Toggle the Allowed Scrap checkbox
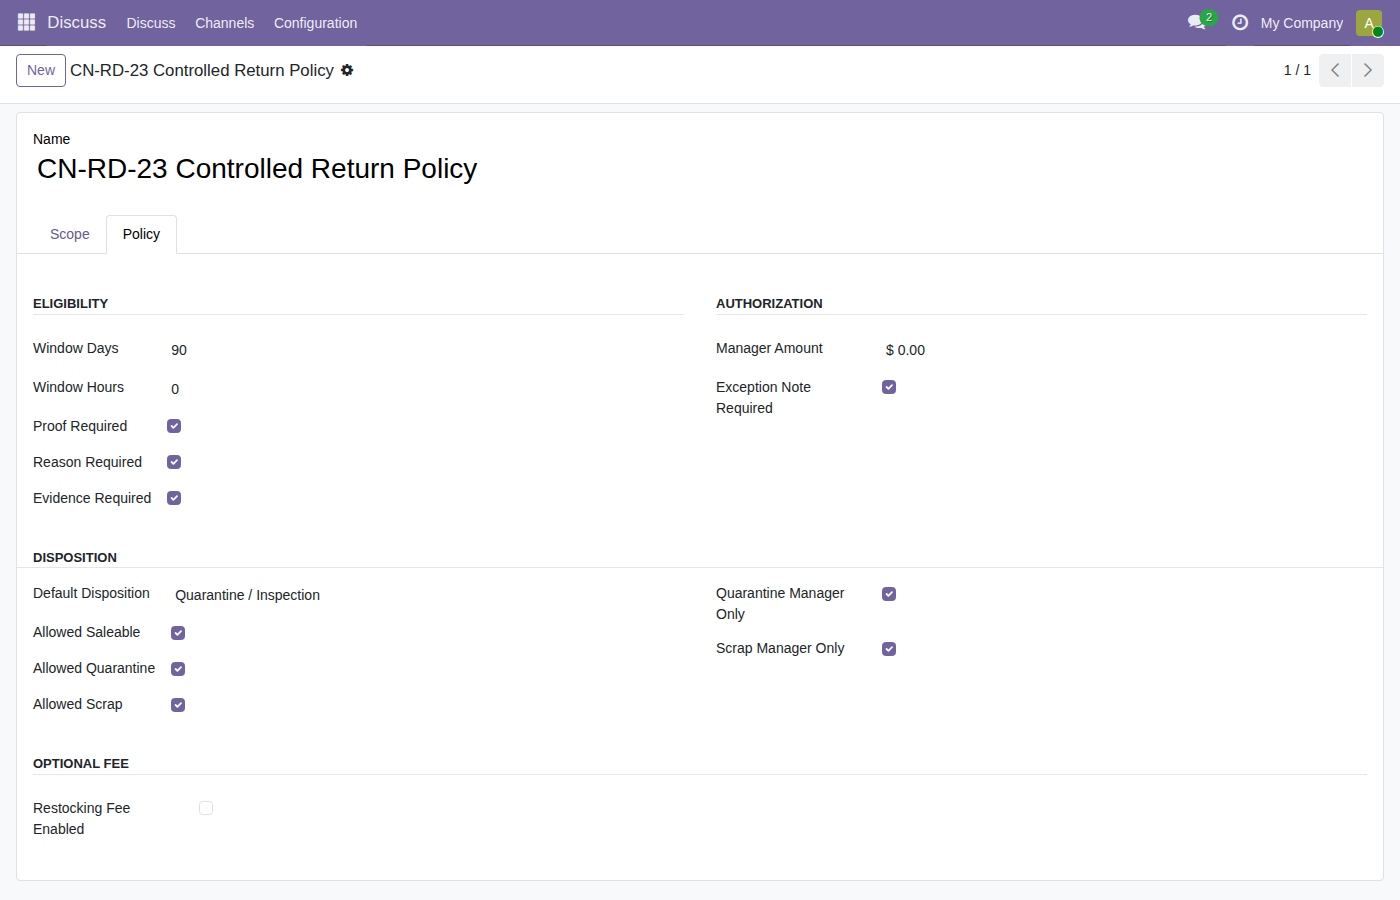The width and height of the screenshot is (1400, 900). click(x=178, y=705)
